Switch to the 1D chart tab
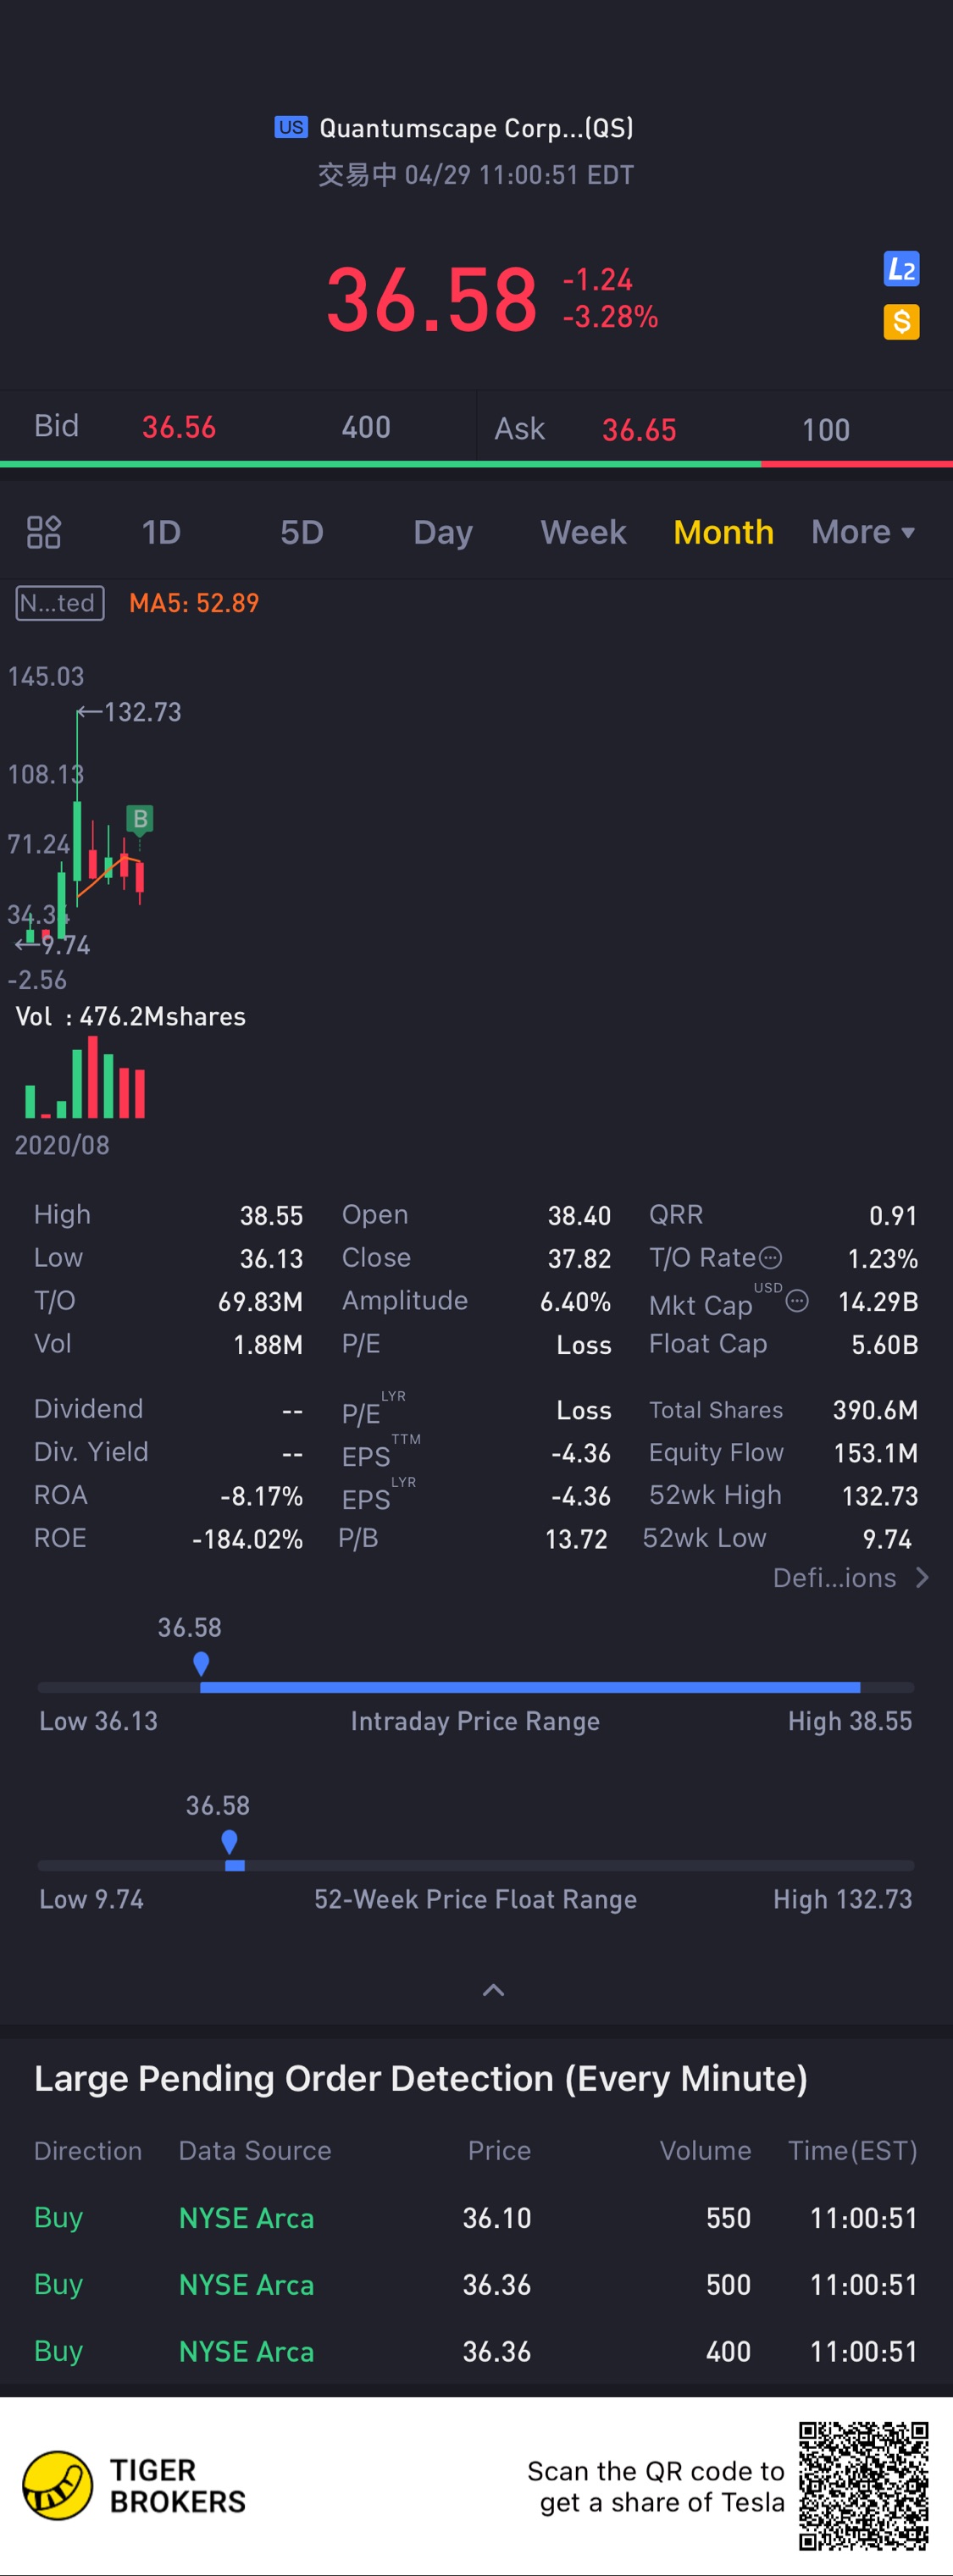 [x=161, y=532]
